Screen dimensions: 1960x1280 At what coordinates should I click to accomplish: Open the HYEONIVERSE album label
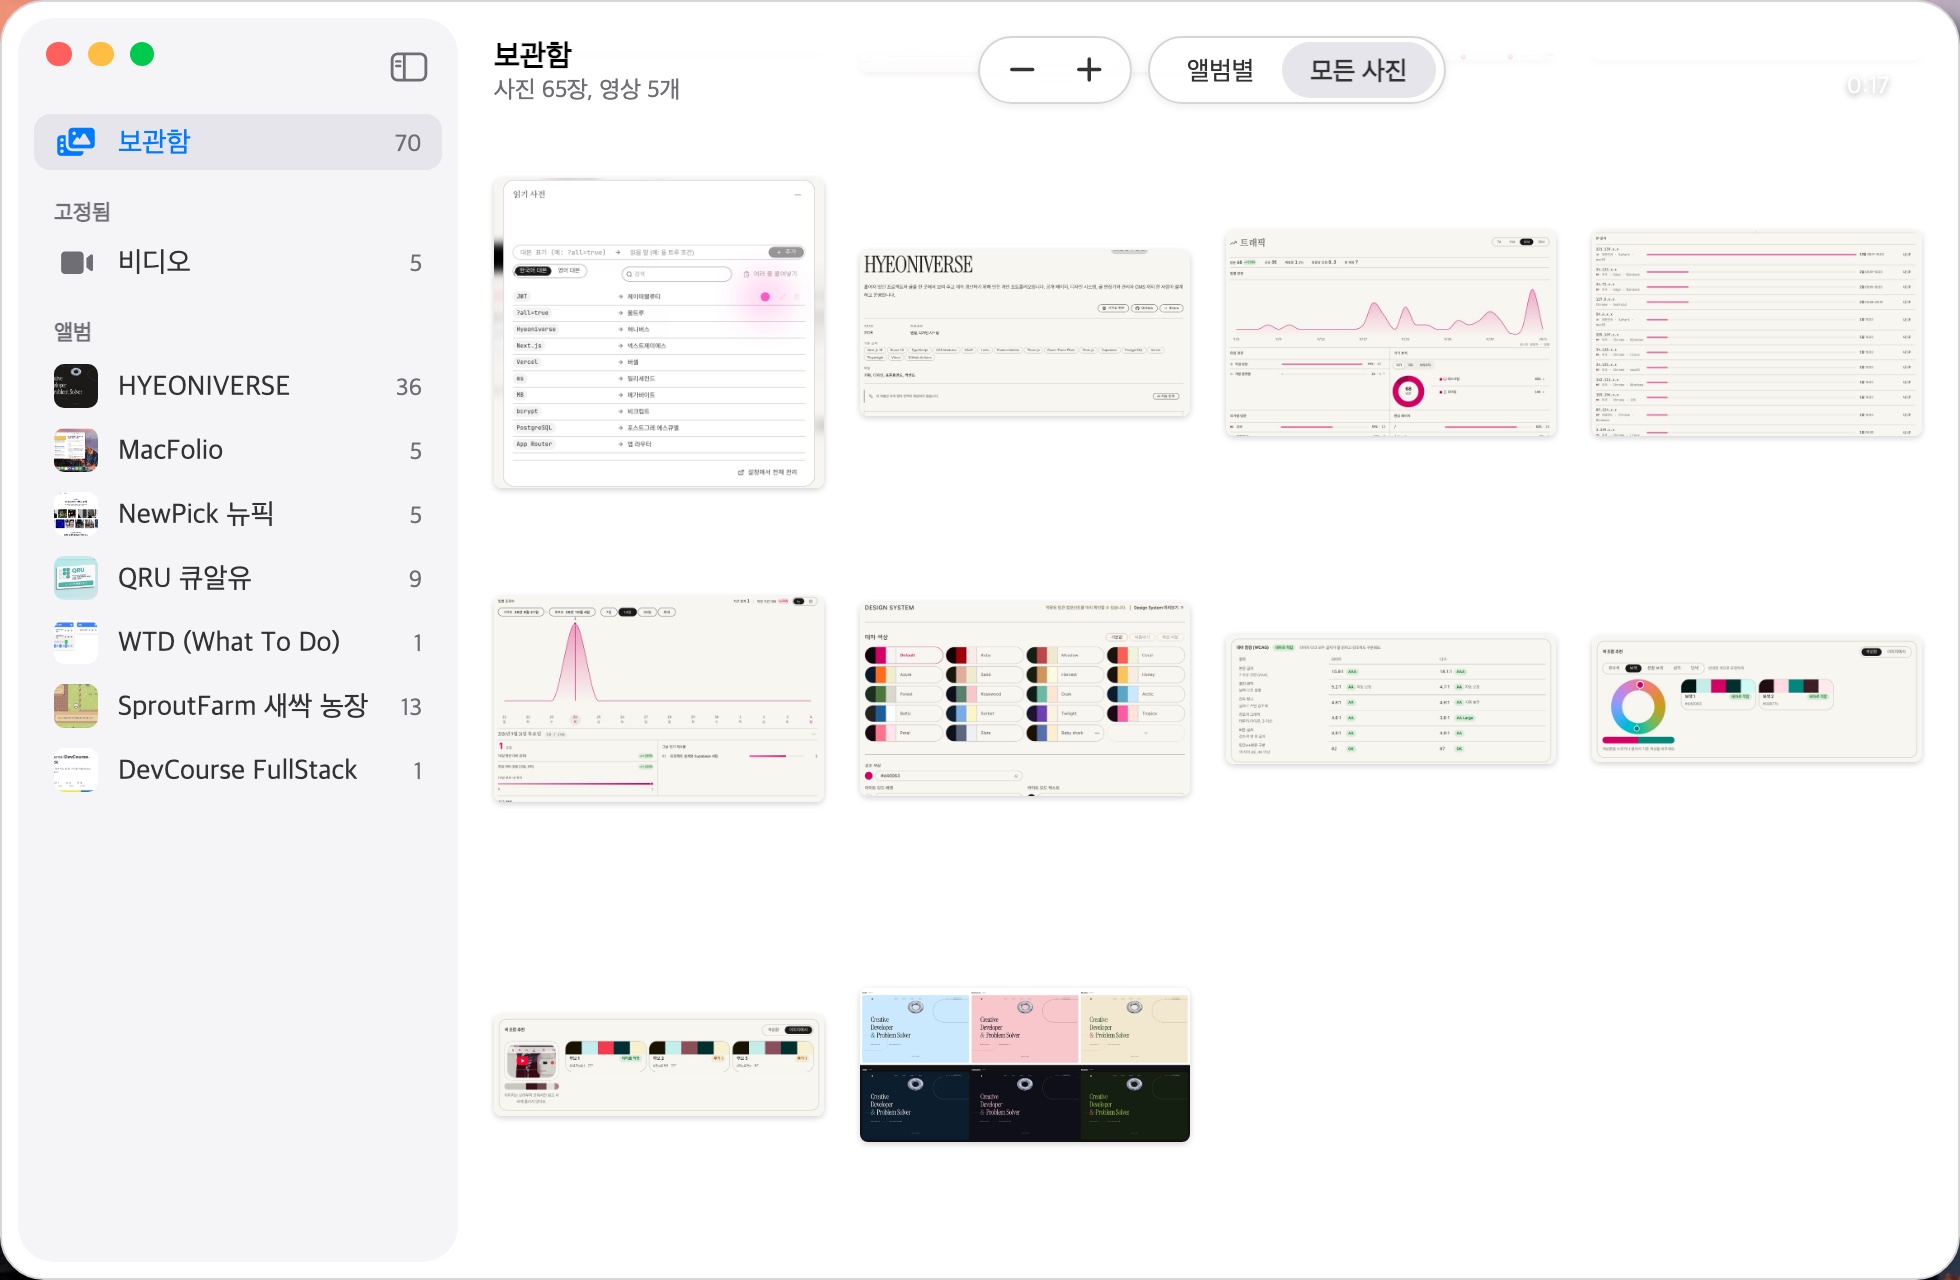(204, 386)
